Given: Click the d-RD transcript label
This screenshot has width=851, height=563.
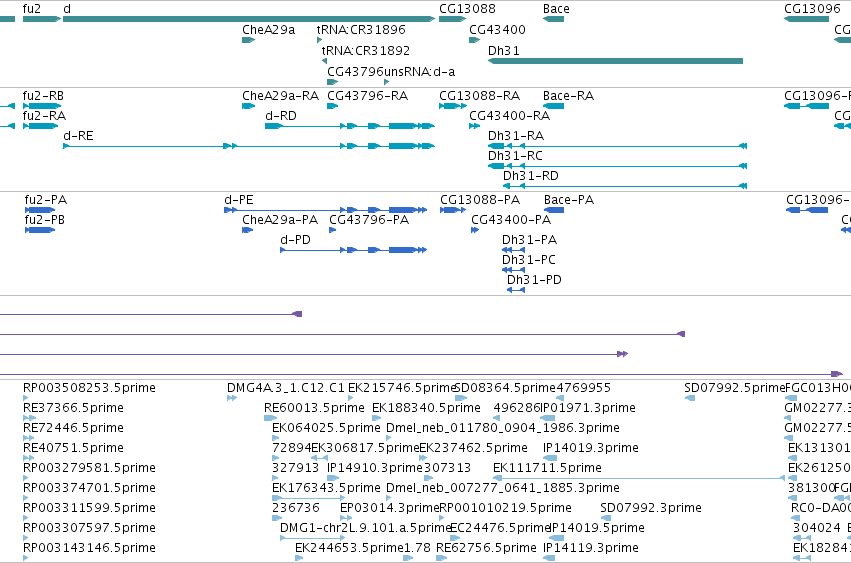Looking at the screenshot, I should pyautogui.click(x=281, y=116).
